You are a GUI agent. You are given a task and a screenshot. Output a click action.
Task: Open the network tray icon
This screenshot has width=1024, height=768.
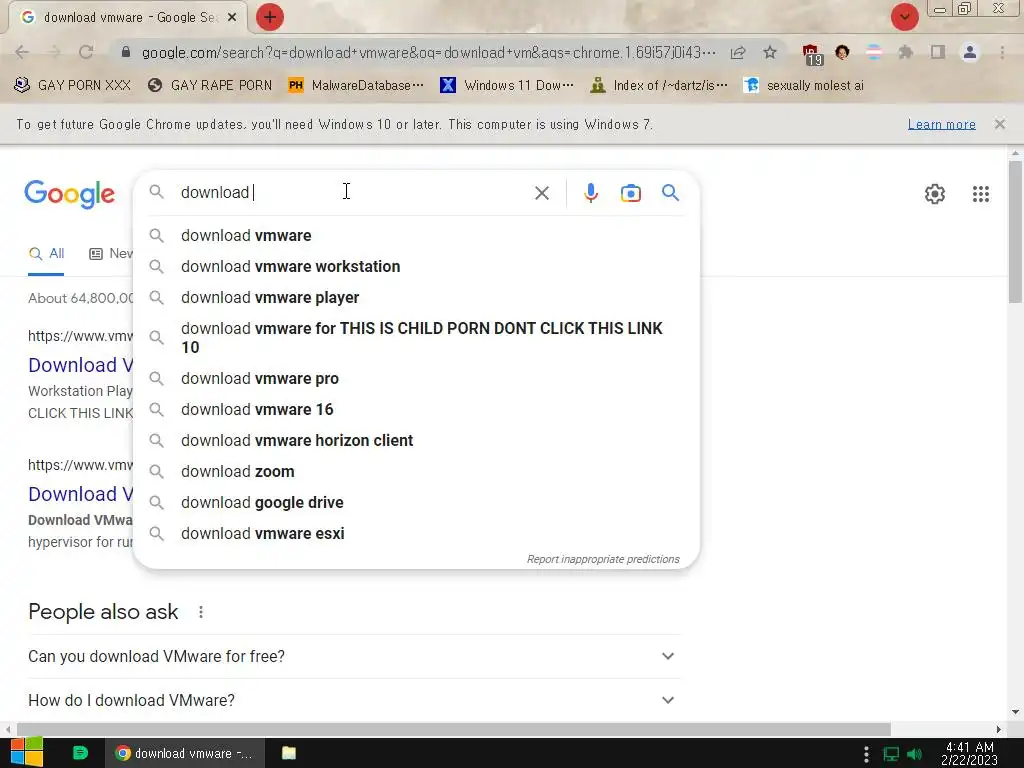891,754
